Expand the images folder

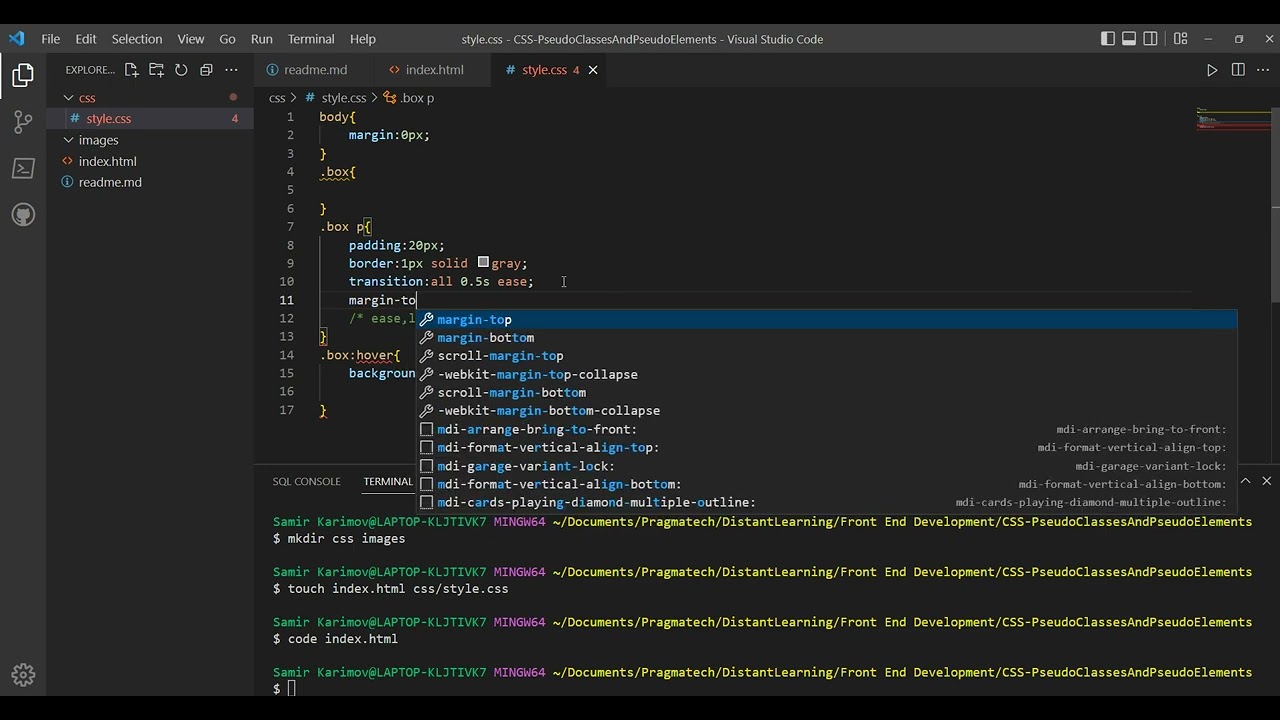(x=150, y=140)
